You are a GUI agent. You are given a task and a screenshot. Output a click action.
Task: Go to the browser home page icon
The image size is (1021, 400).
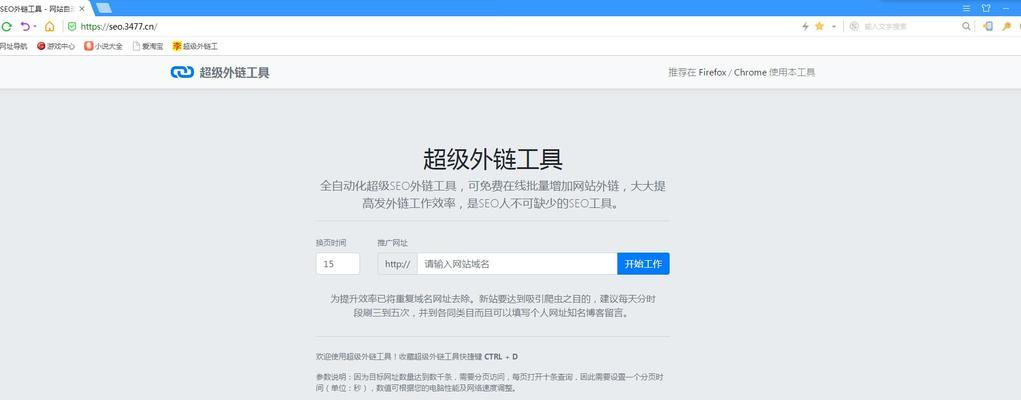click(49, 27)
